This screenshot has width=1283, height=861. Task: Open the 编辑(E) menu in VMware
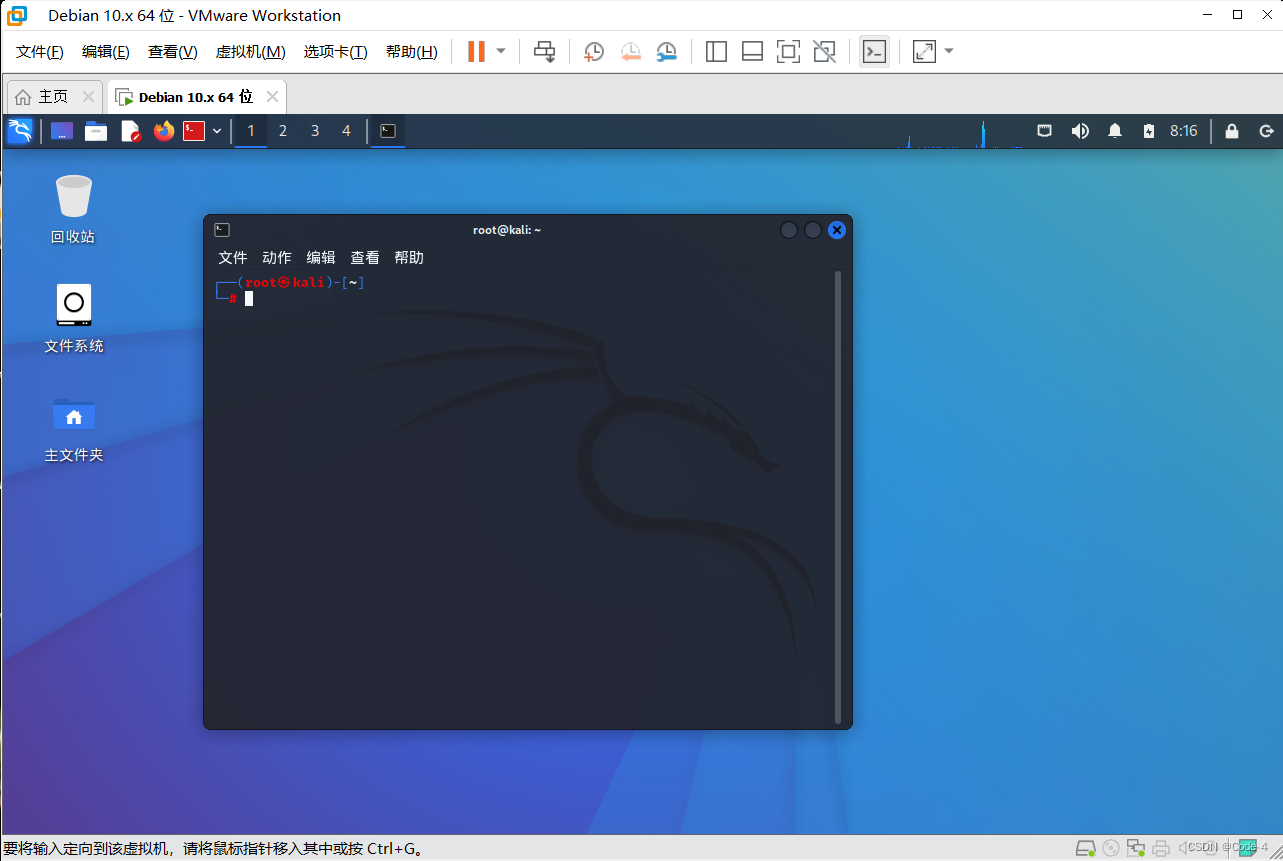[106, 52]
